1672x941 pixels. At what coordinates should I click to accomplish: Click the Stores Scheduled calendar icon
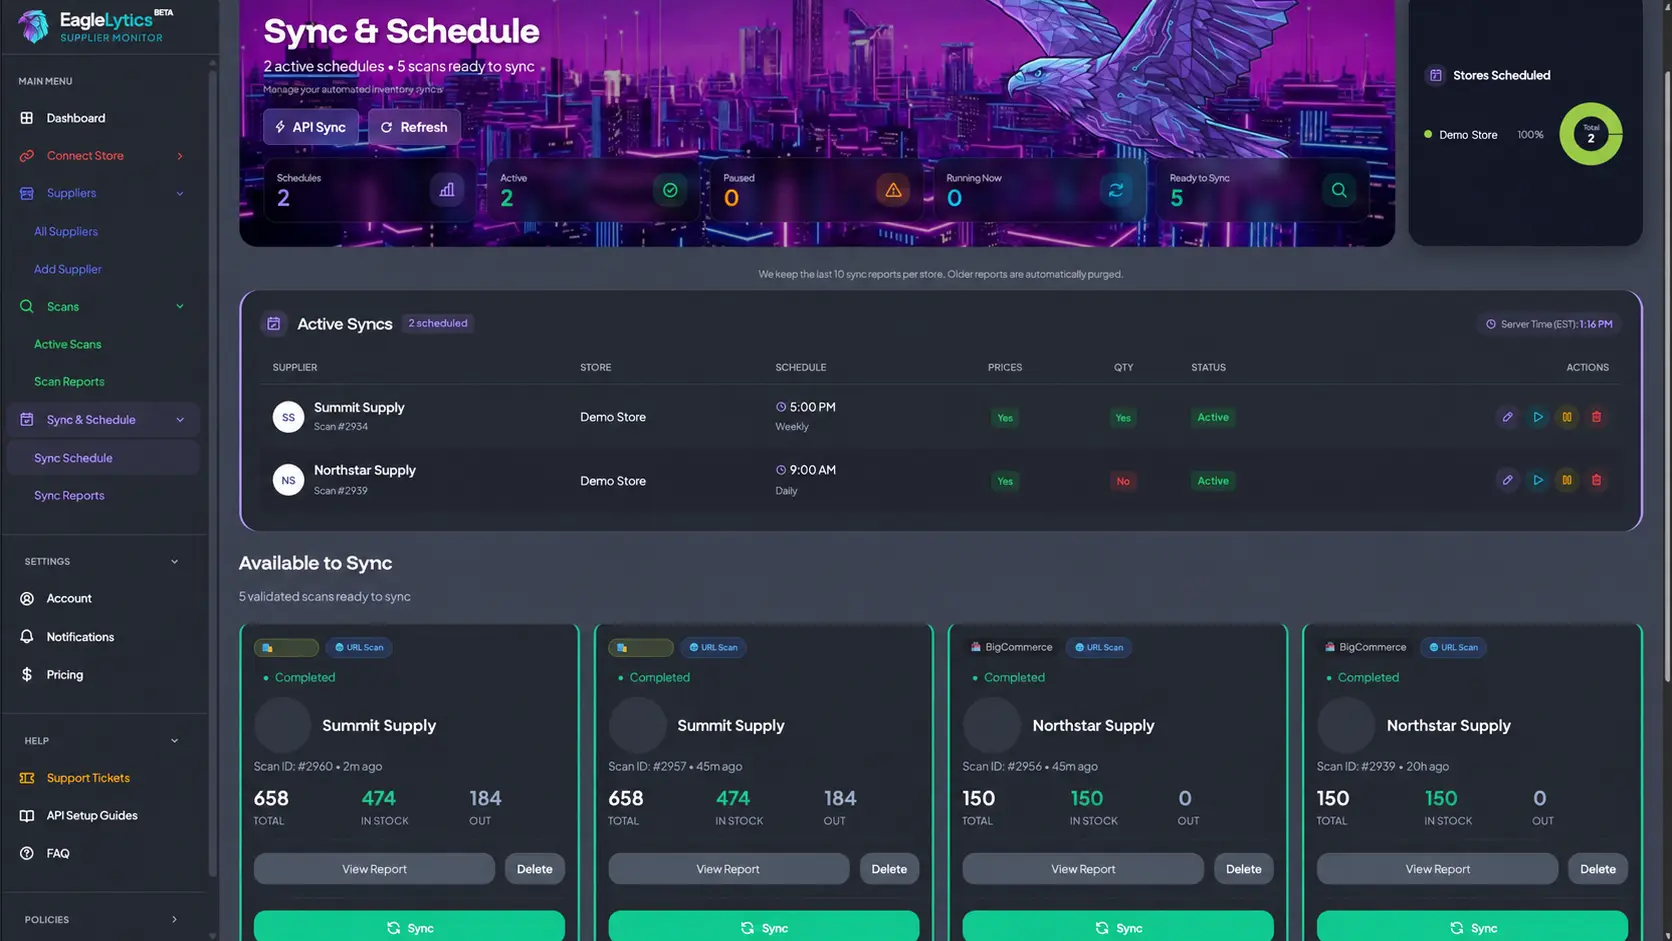point(1435,75)
